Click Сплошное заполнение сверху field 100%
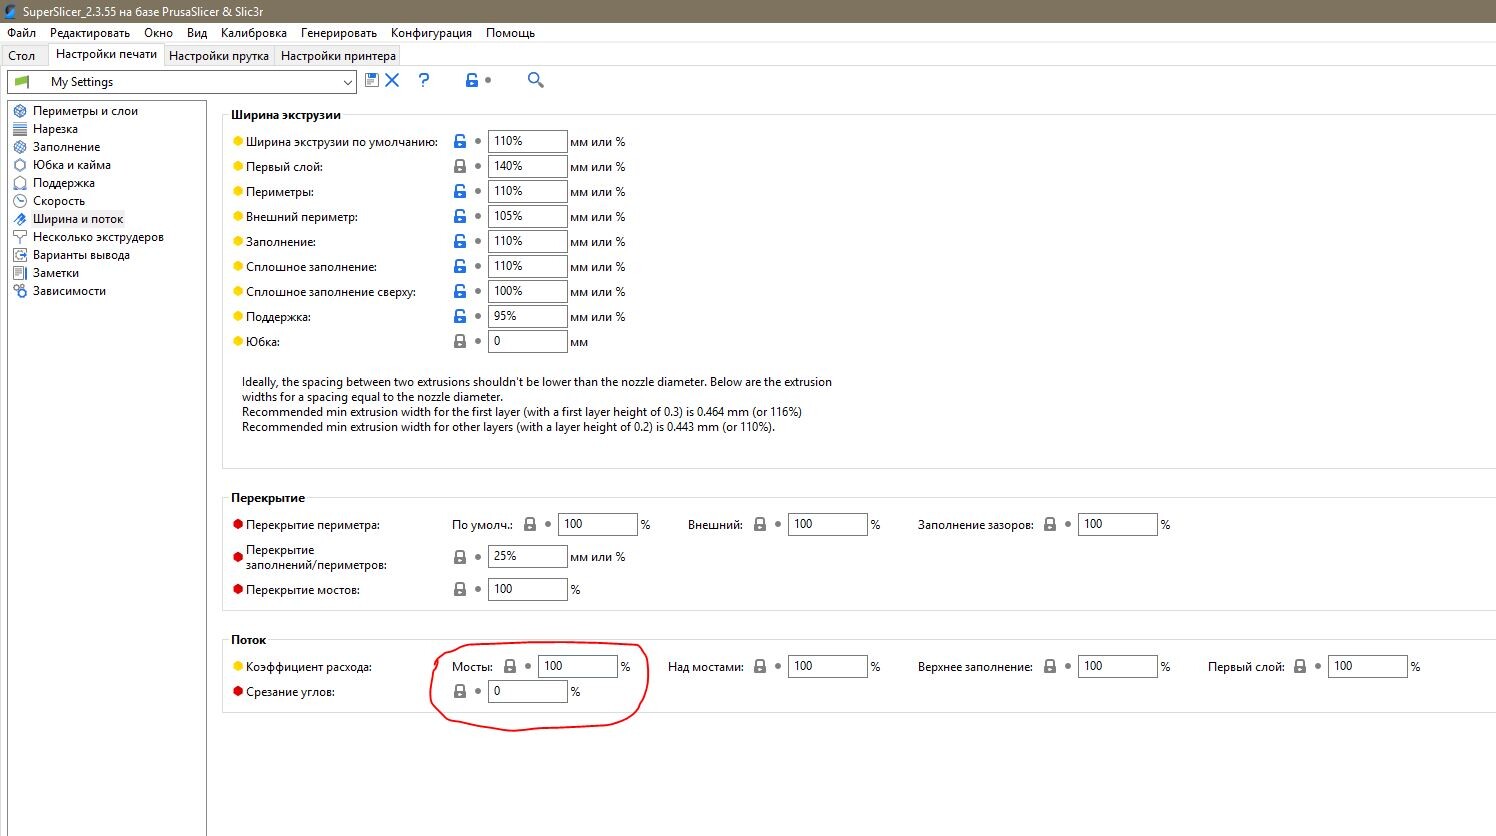This screenshot has height=836, width=1496. coord(527,292)
